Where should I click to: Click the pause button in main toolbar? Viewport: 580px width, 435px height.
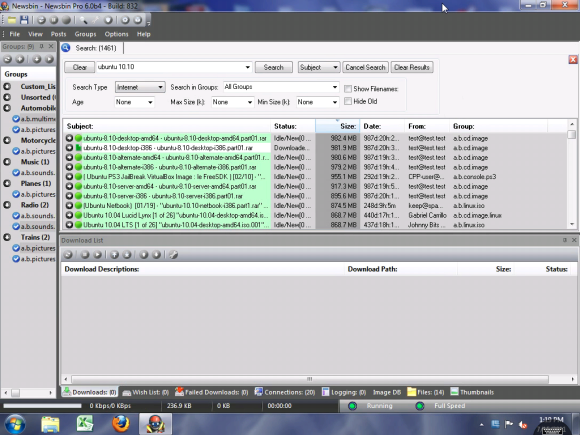[54, 20]
